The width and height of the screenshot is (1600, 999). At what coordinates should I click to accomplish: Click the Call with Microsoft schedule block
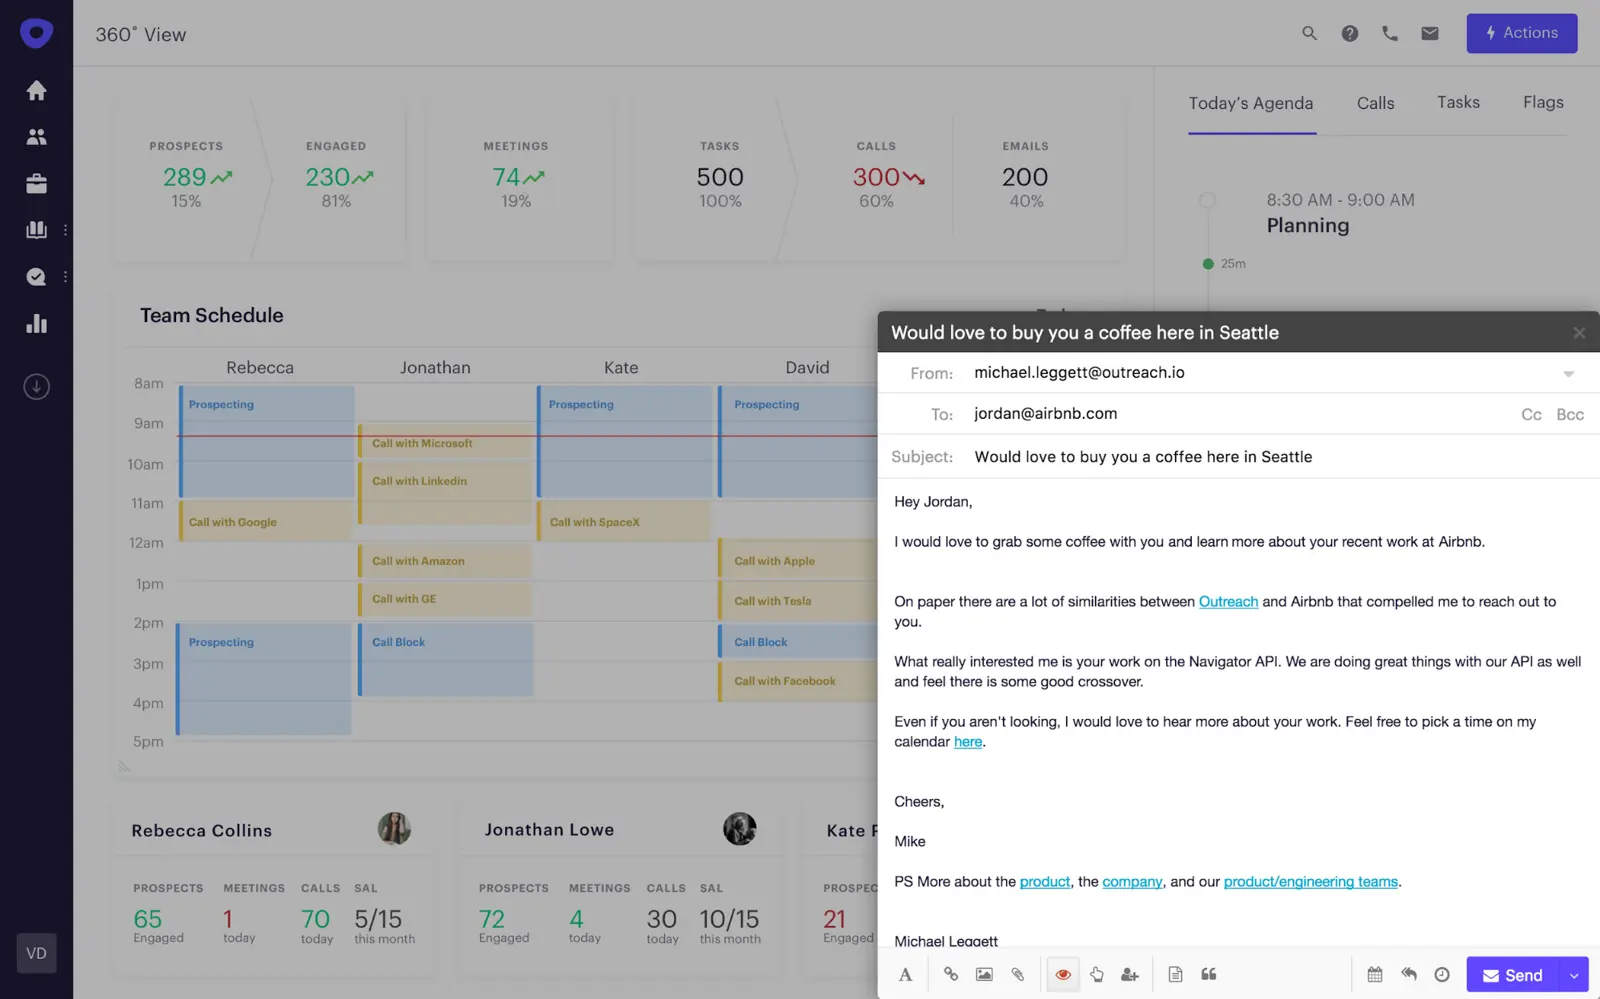(x=446, y=442)
